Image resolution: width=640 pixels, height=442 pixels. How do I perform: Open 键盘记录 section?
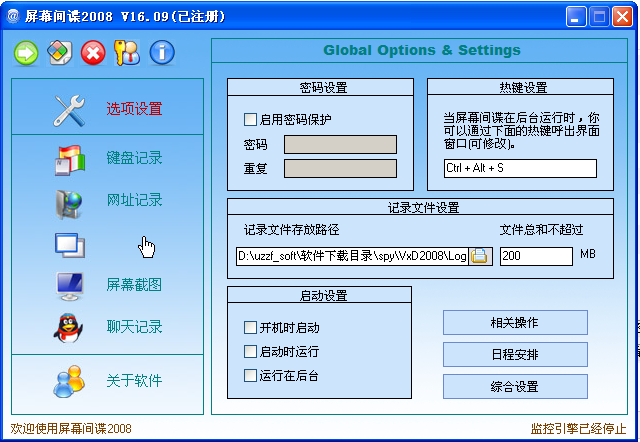coord(134,158)
